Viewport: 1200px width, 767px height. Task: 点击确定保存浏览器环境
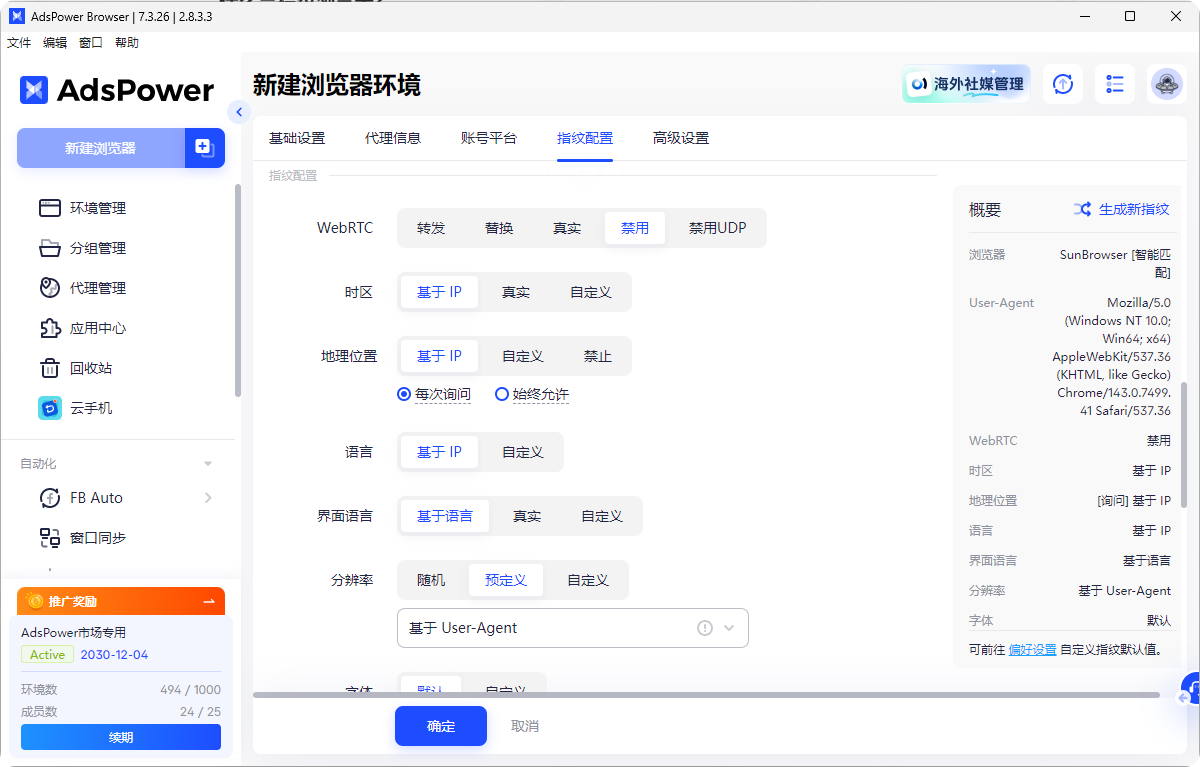click(x=440, y=726)
